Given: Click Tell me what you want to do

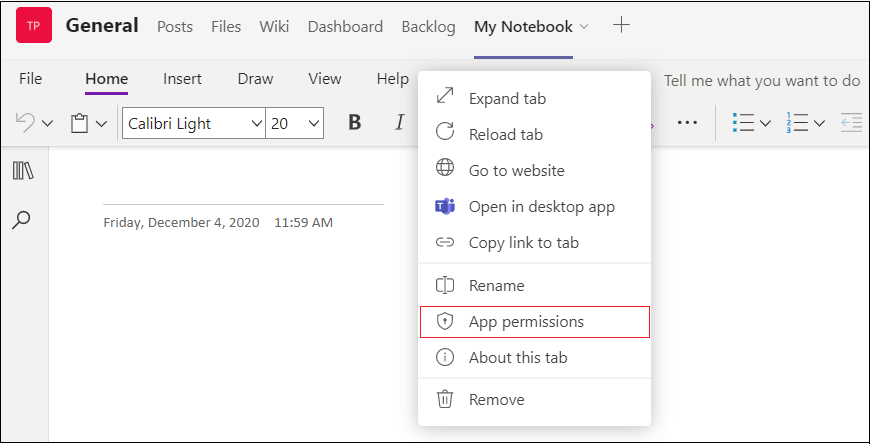Looking at the screenshot, I should [762, 81].
